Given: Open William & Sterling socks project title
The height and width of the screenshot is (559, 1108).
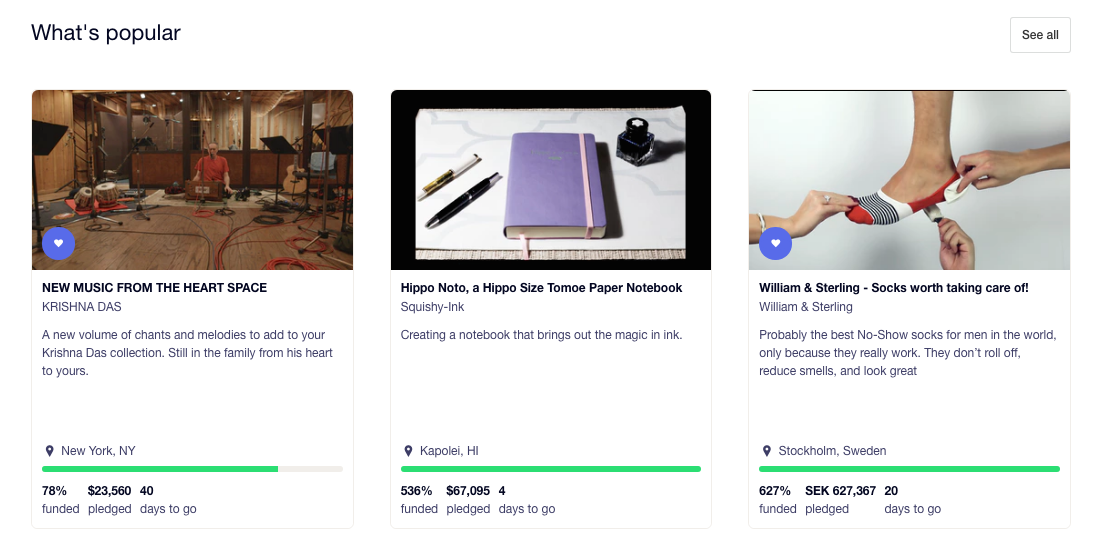Looking at the screenshot, I should 893,288.
